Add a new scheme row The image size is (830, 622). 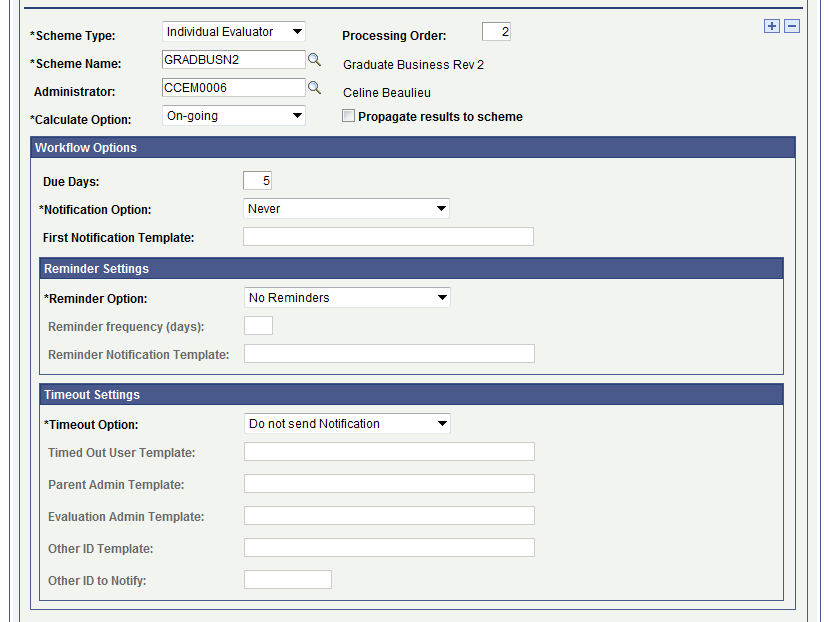tap(771, 26)
